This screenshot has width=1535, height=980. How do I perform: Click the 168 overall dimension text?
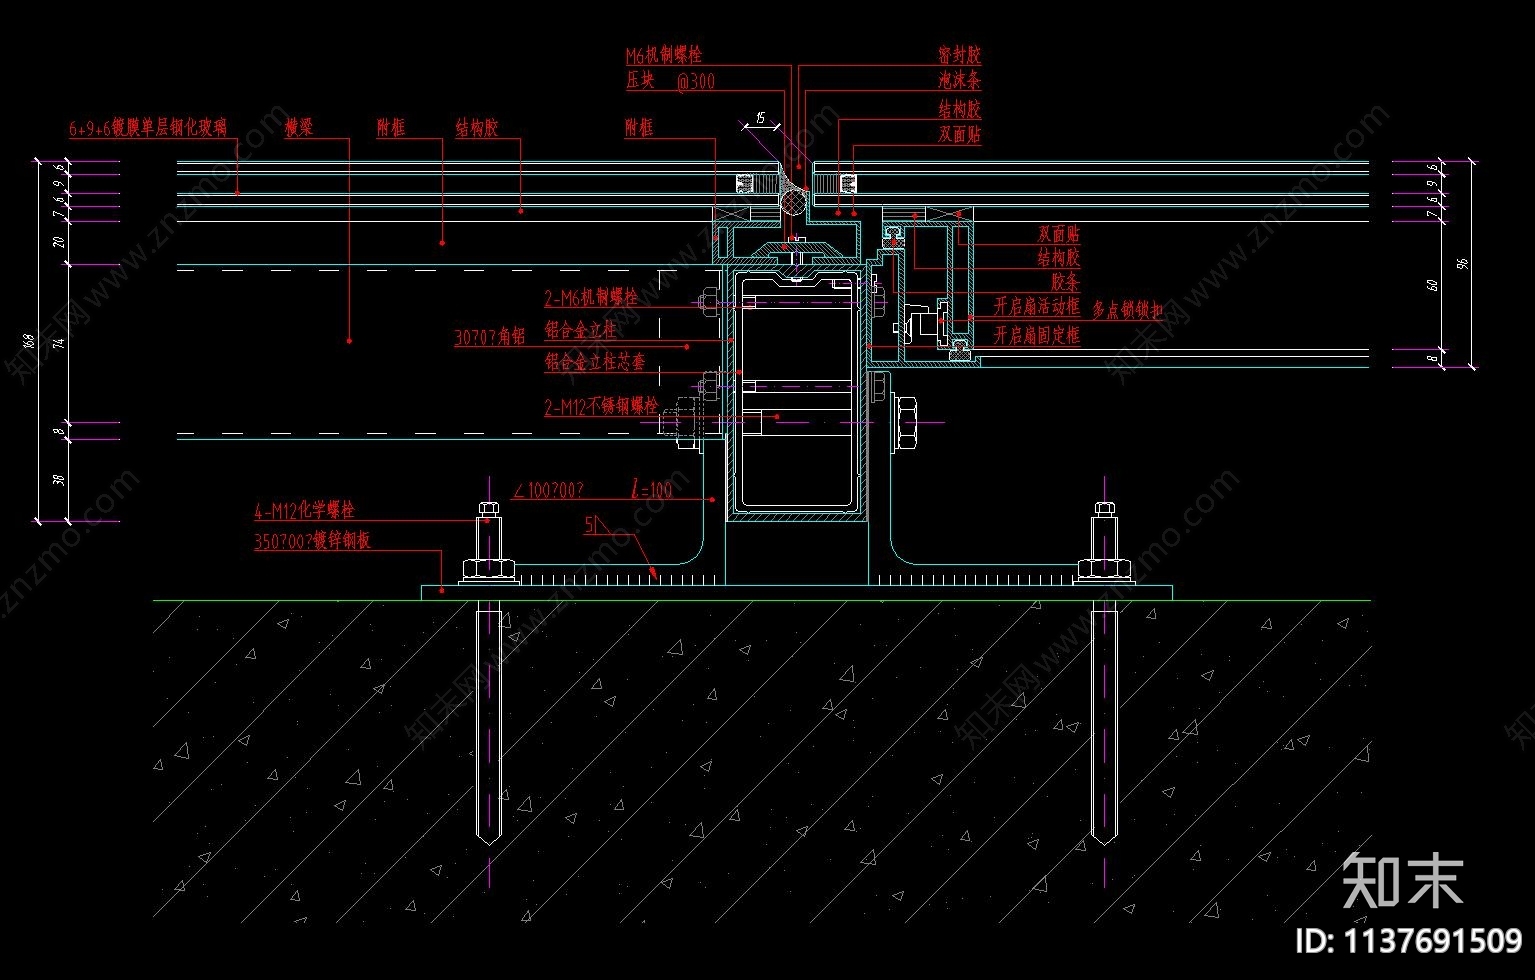27,342
